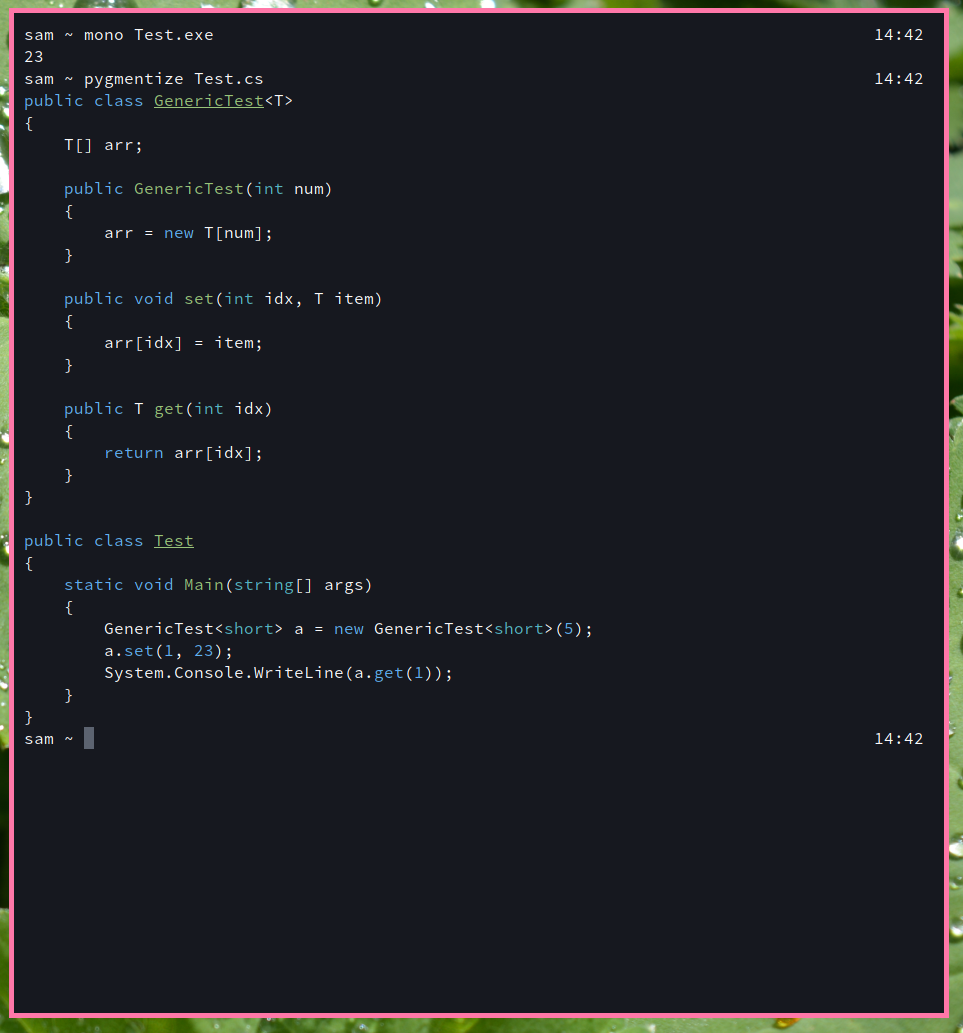The height and width of the screenshot is (1033, 963).
Task: Click the 'arr = new T[num];' statement
Action: click(x=188, y=233)
